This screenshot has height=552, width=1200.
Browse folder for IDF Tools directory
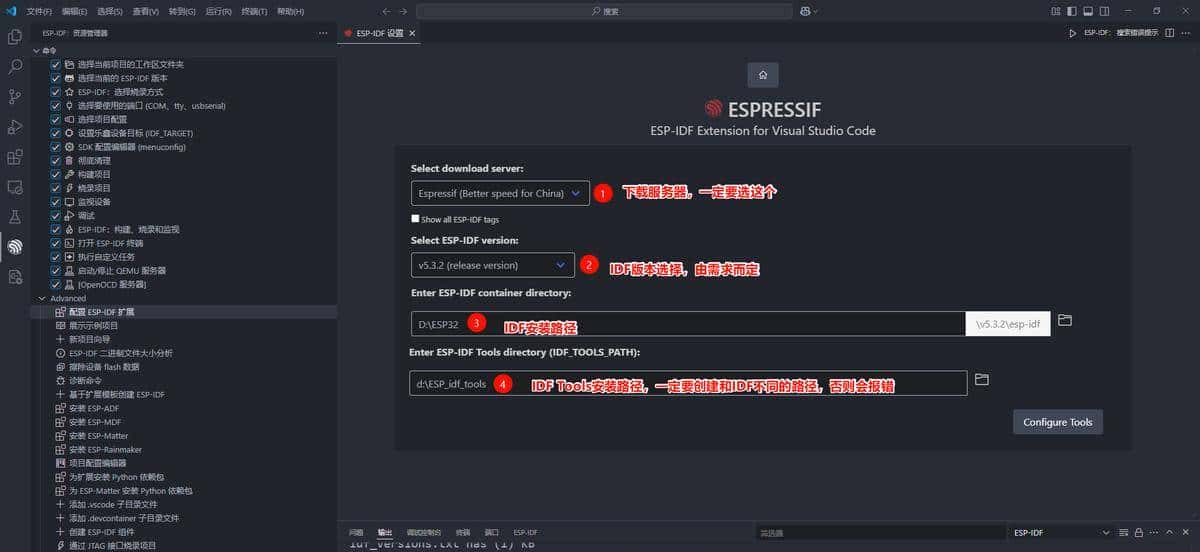(x=982, y=379)
